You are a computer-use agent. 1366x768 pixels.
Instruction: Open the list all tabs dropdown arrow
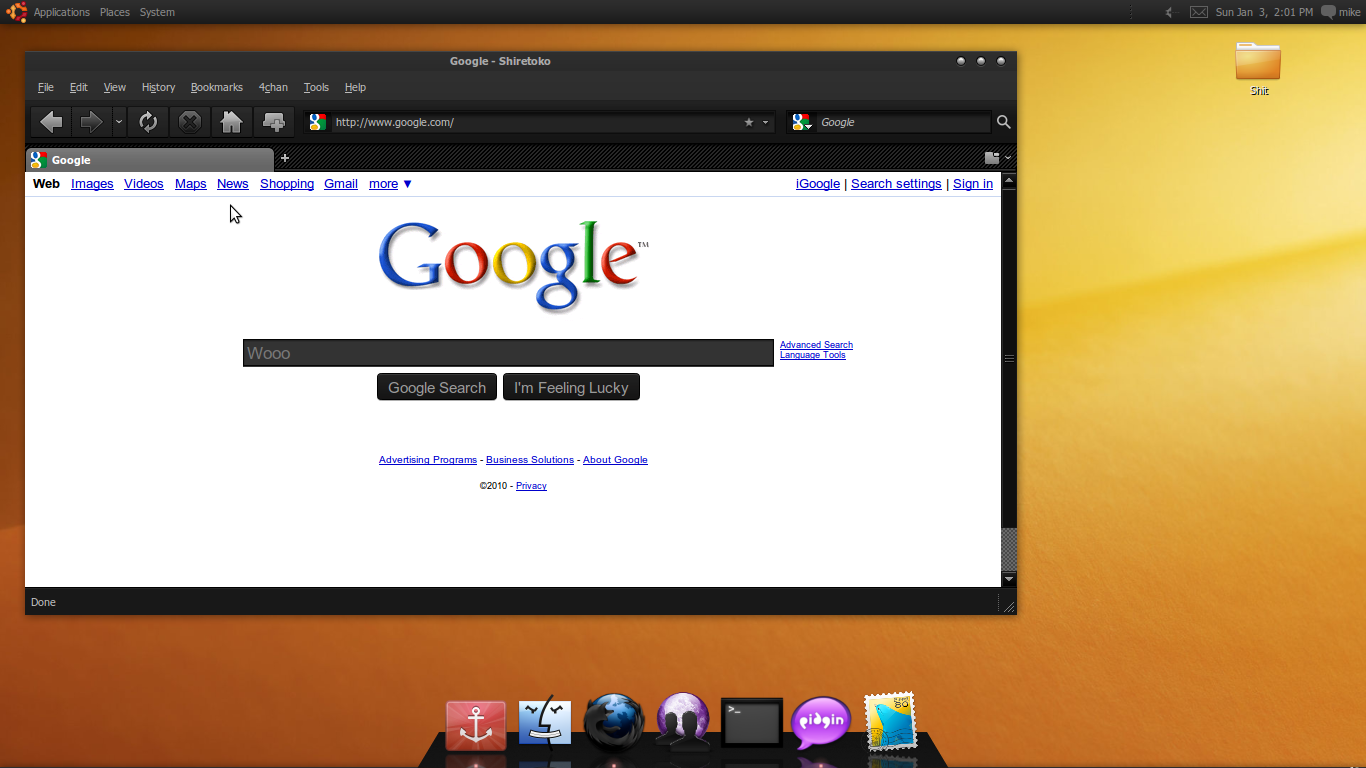(x=1008, y=158)
